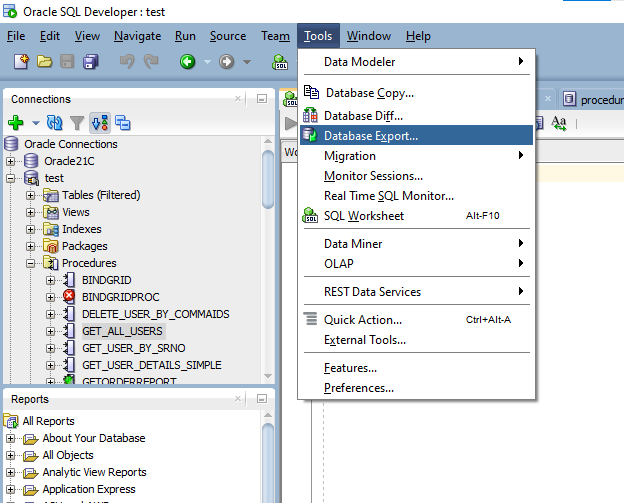Click the Filter funnel icon in Connections
The image size is (624, 503).
(77, 123)
